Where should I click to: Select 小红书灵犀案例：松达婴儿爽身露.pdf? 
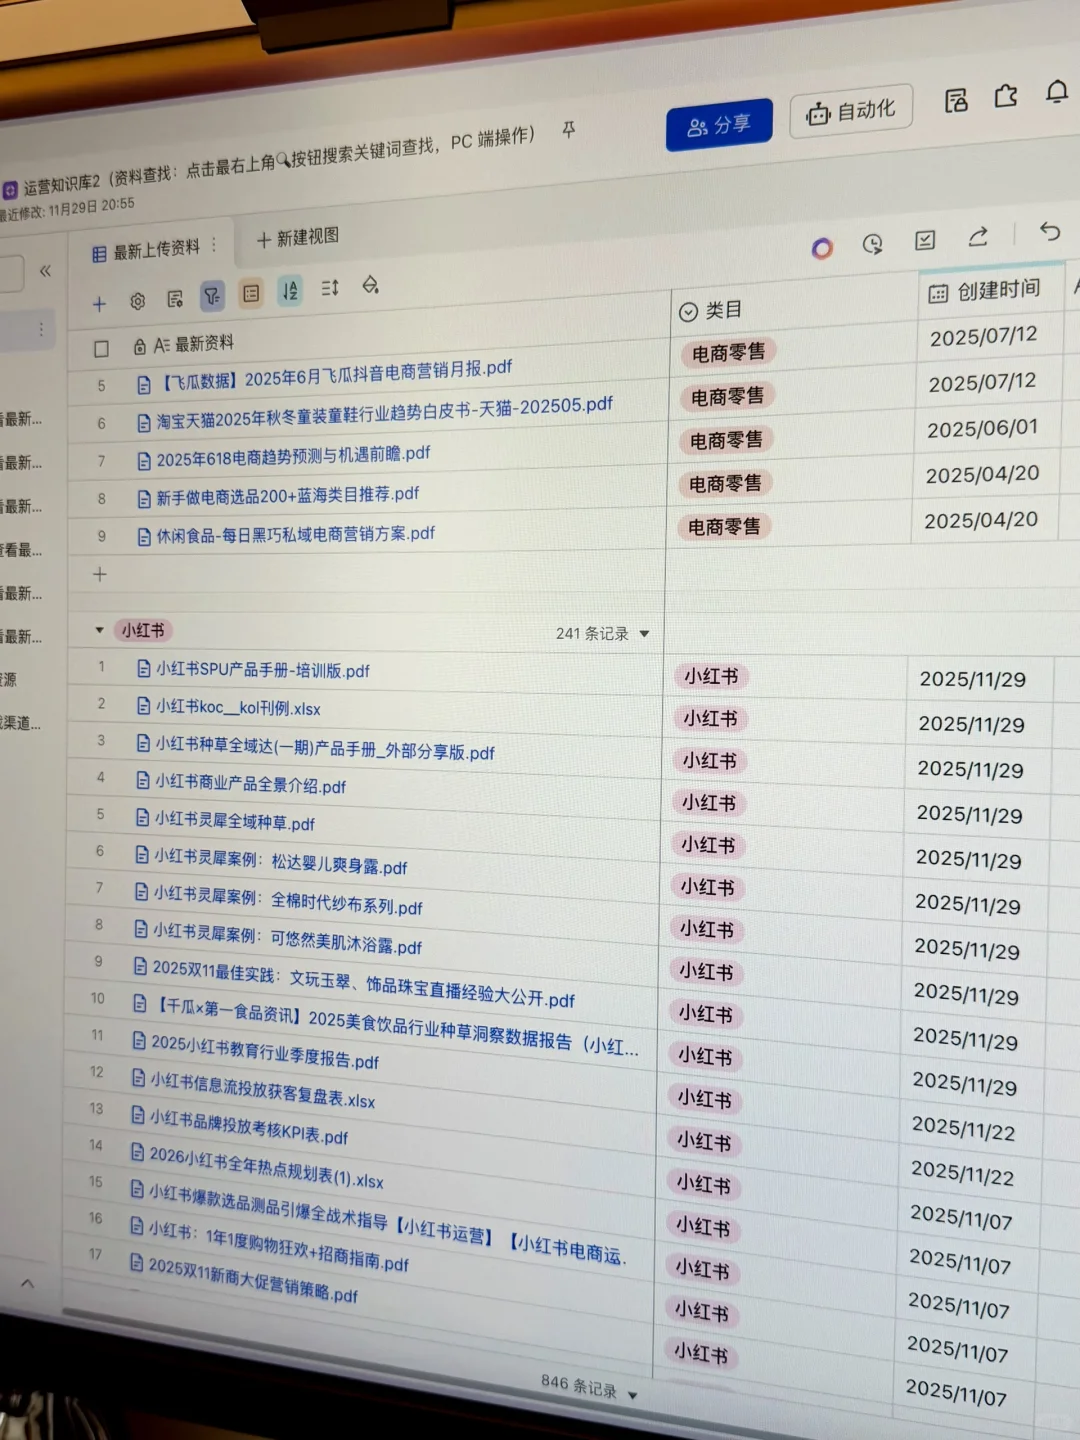point(280,861)
